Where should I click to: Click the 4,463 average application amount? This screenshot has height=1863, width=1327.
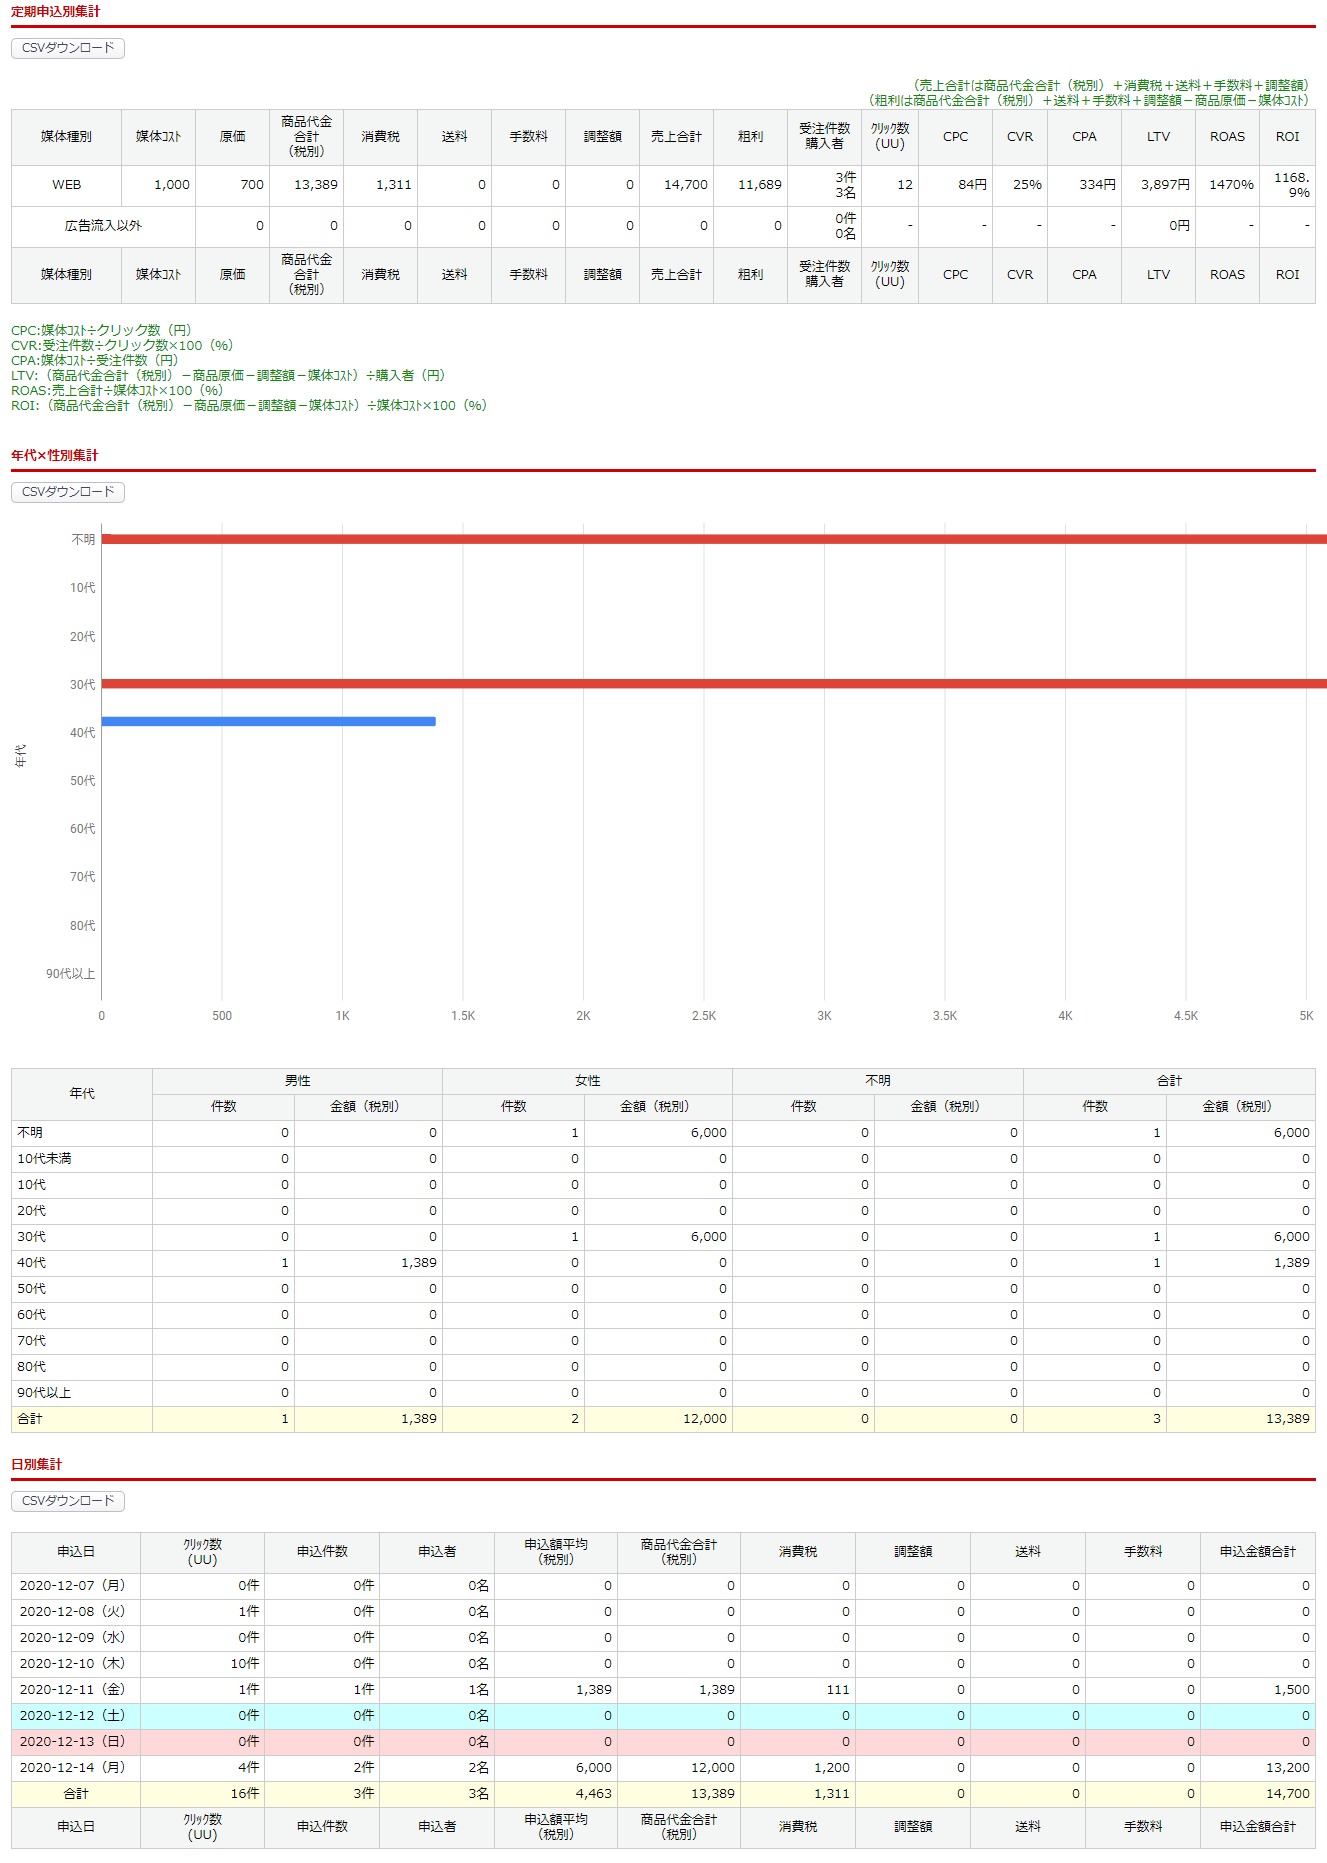point(594,1794)
